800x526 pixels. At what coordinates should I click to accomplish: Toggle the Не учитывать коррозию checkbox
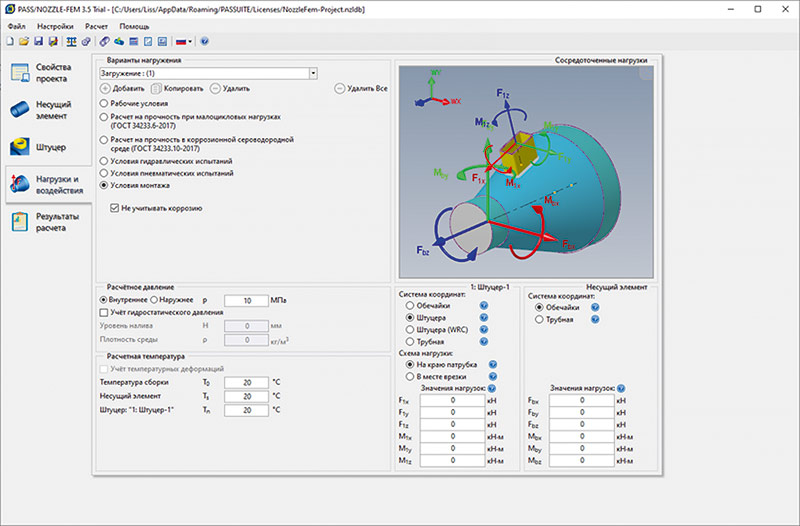coord(115,208)
